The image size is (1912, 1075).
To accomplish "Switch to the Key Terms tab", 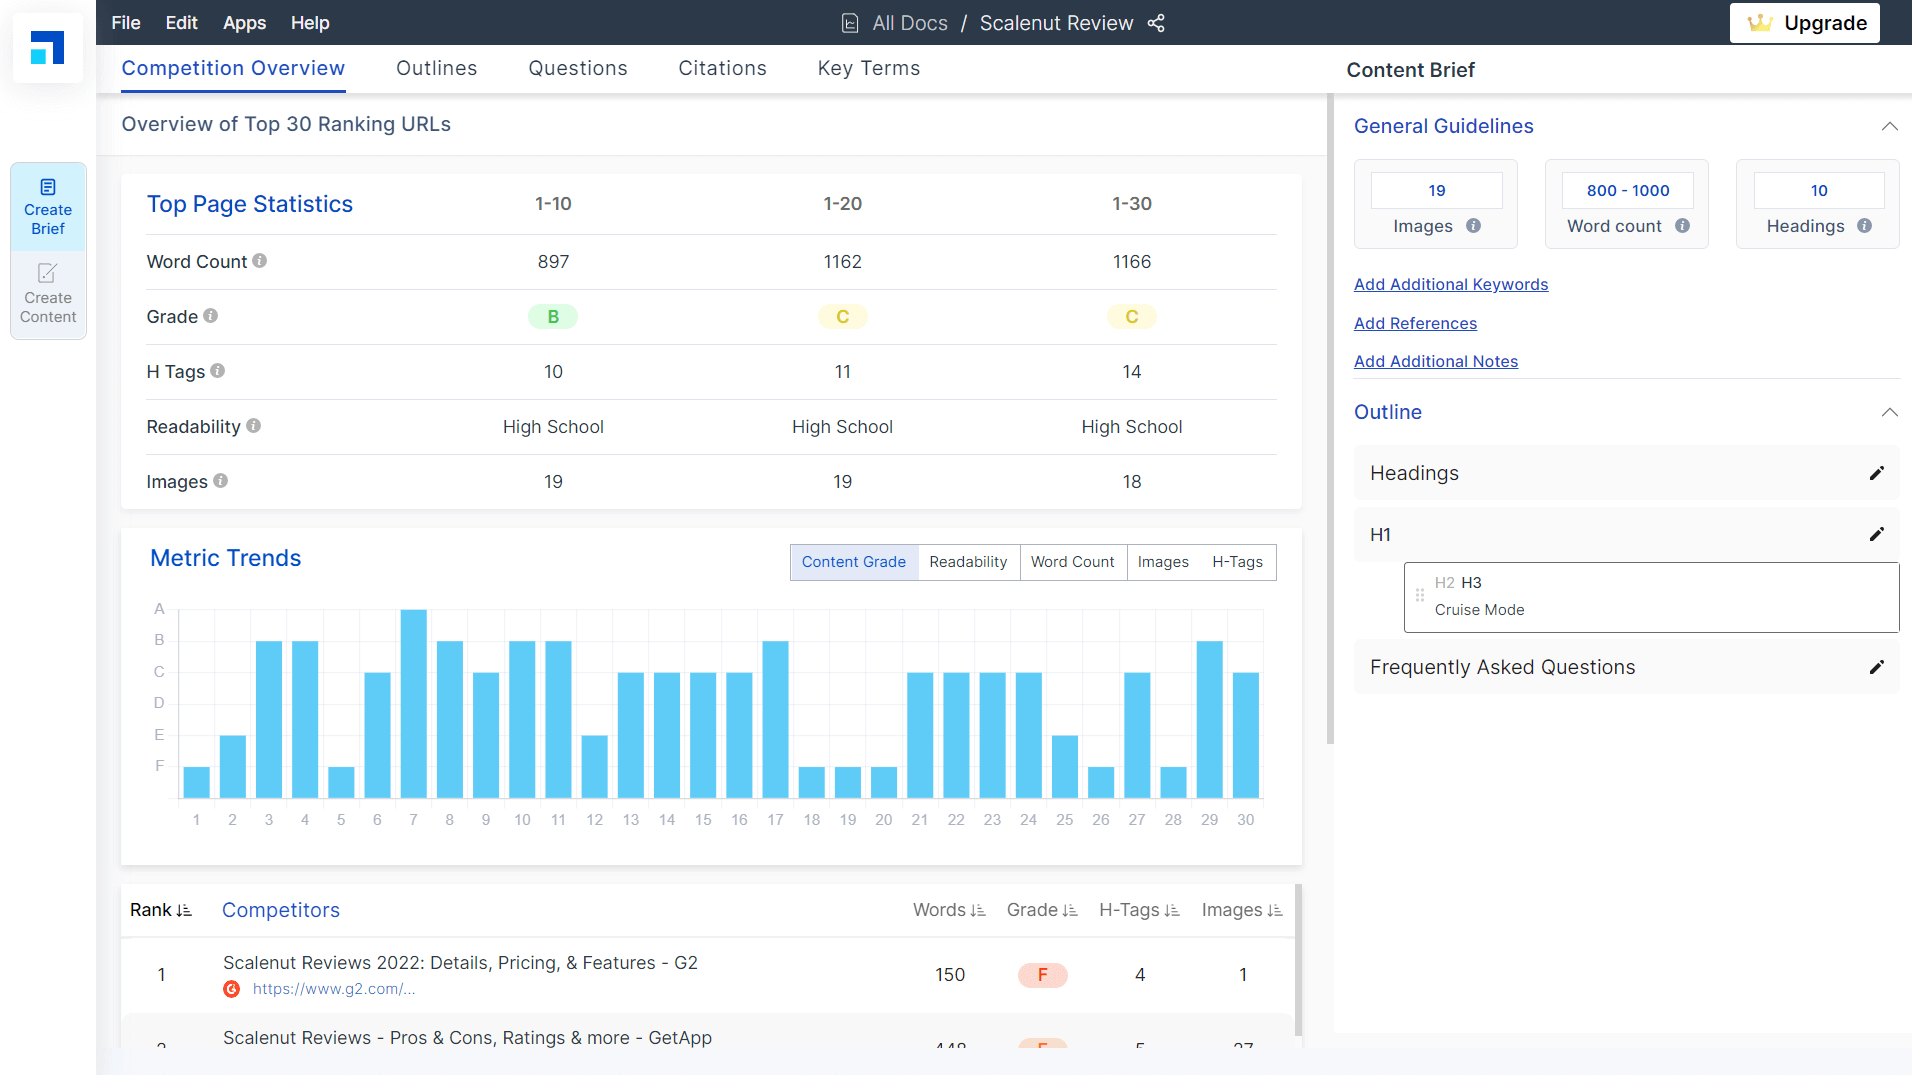I will (x=868, y=68).
